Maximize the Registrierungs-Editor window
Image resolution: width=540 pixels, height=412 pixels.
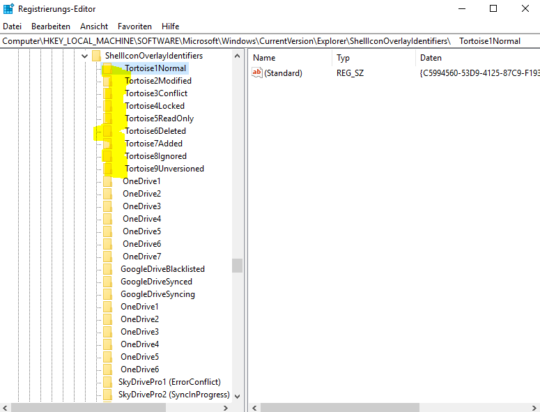(x=493, y=9)
